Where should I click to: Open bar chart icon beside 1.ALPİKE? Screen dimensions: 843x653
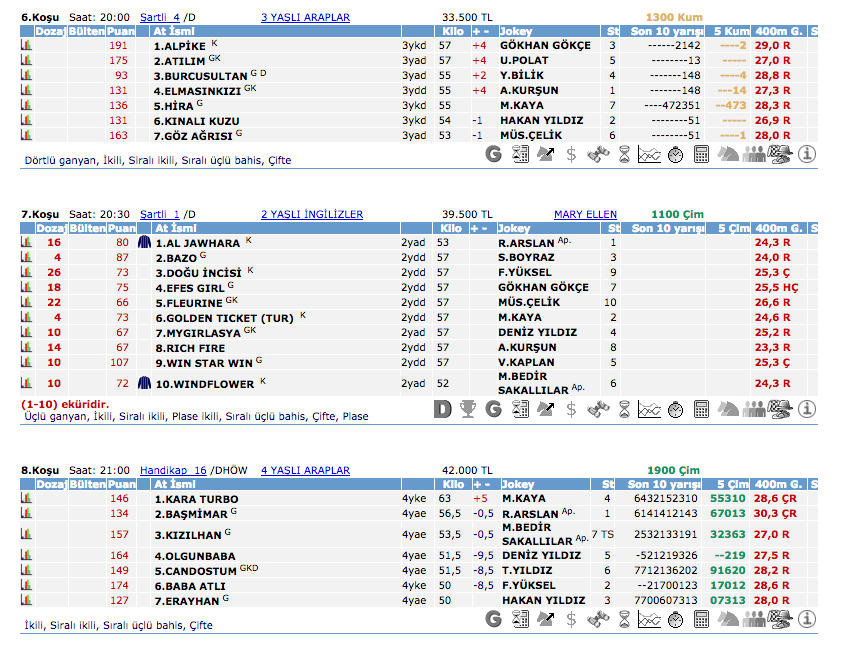pyautogui.click(x=26, y=46)
